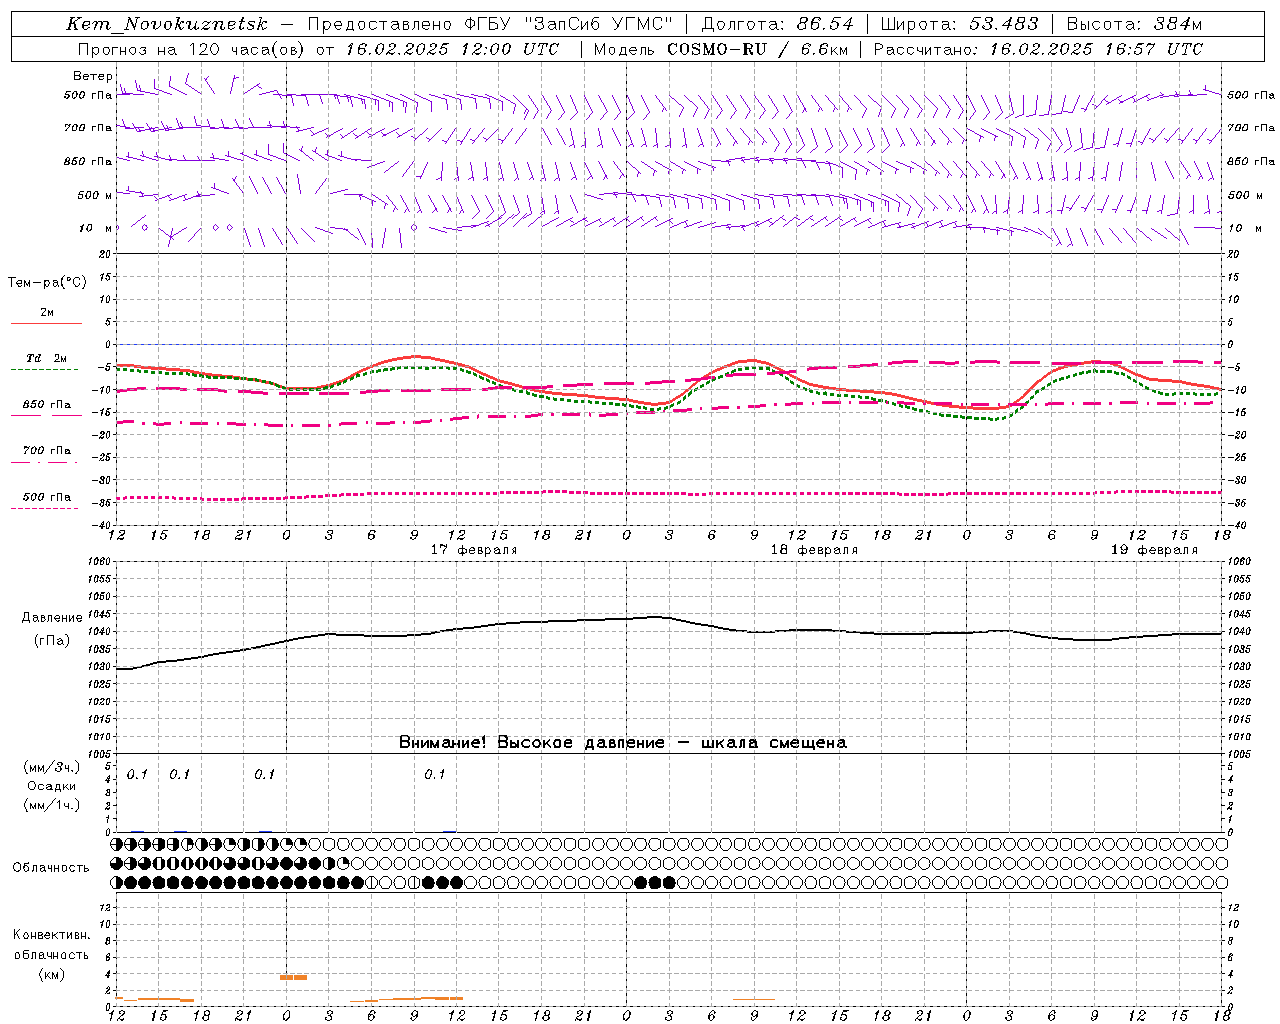Click the 850 гПа entry in temperature legend

tap(47, 405)
